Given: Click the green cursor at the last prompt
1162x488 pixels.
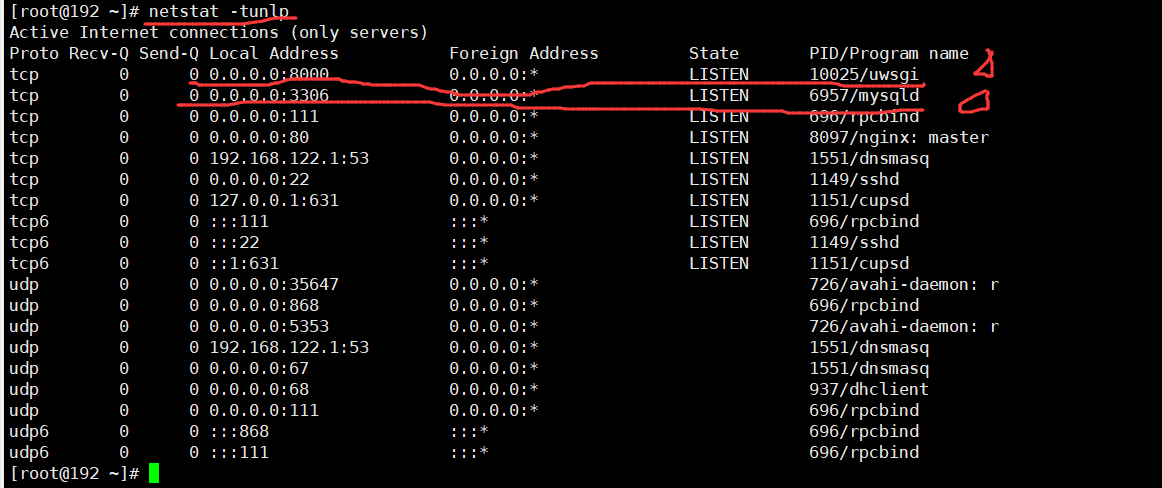Looking at the screenshot, I should pos(153,473).
